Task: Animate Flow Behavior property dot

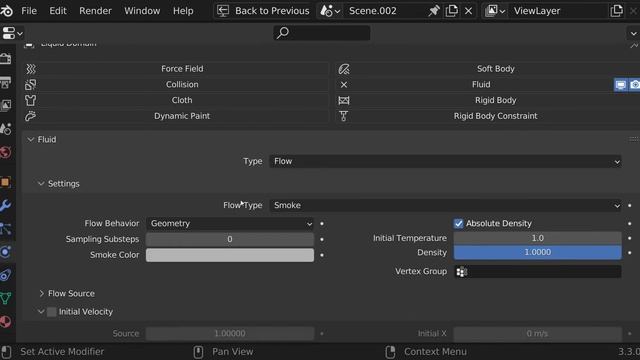Action: tap(322, 223)
